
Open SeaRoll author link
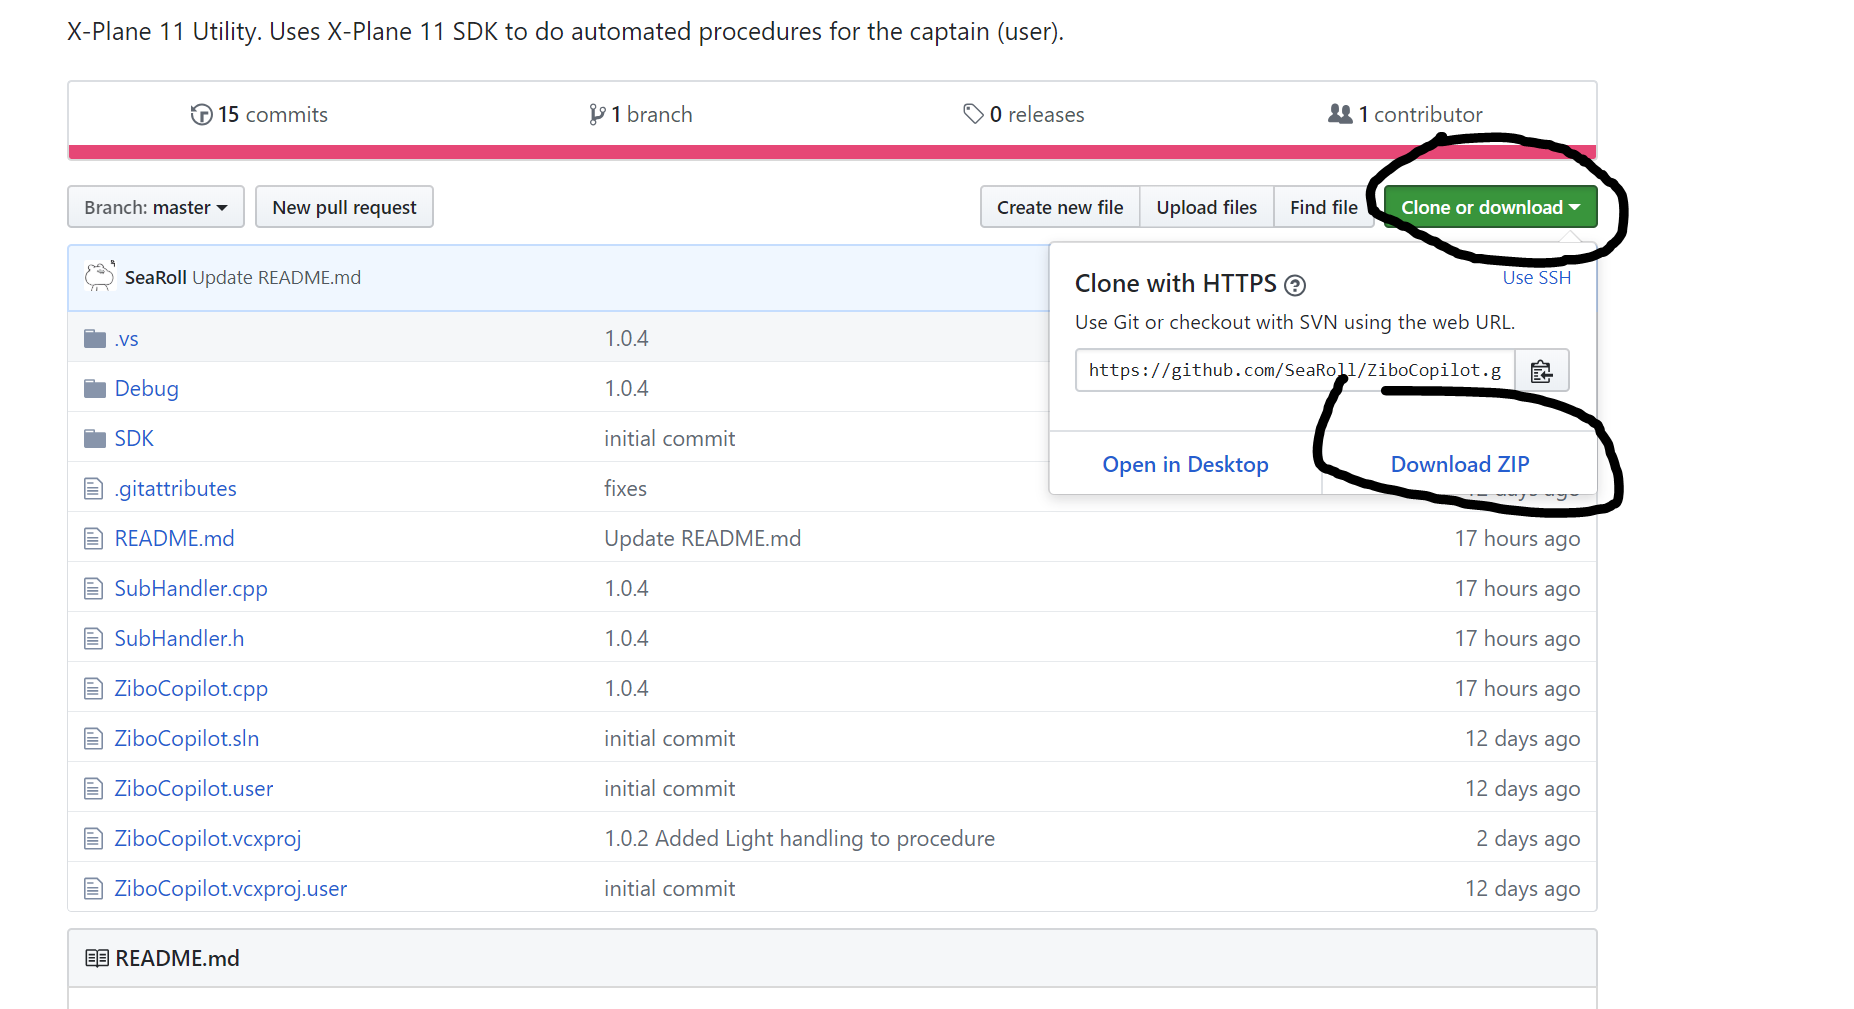coord(156,277)
